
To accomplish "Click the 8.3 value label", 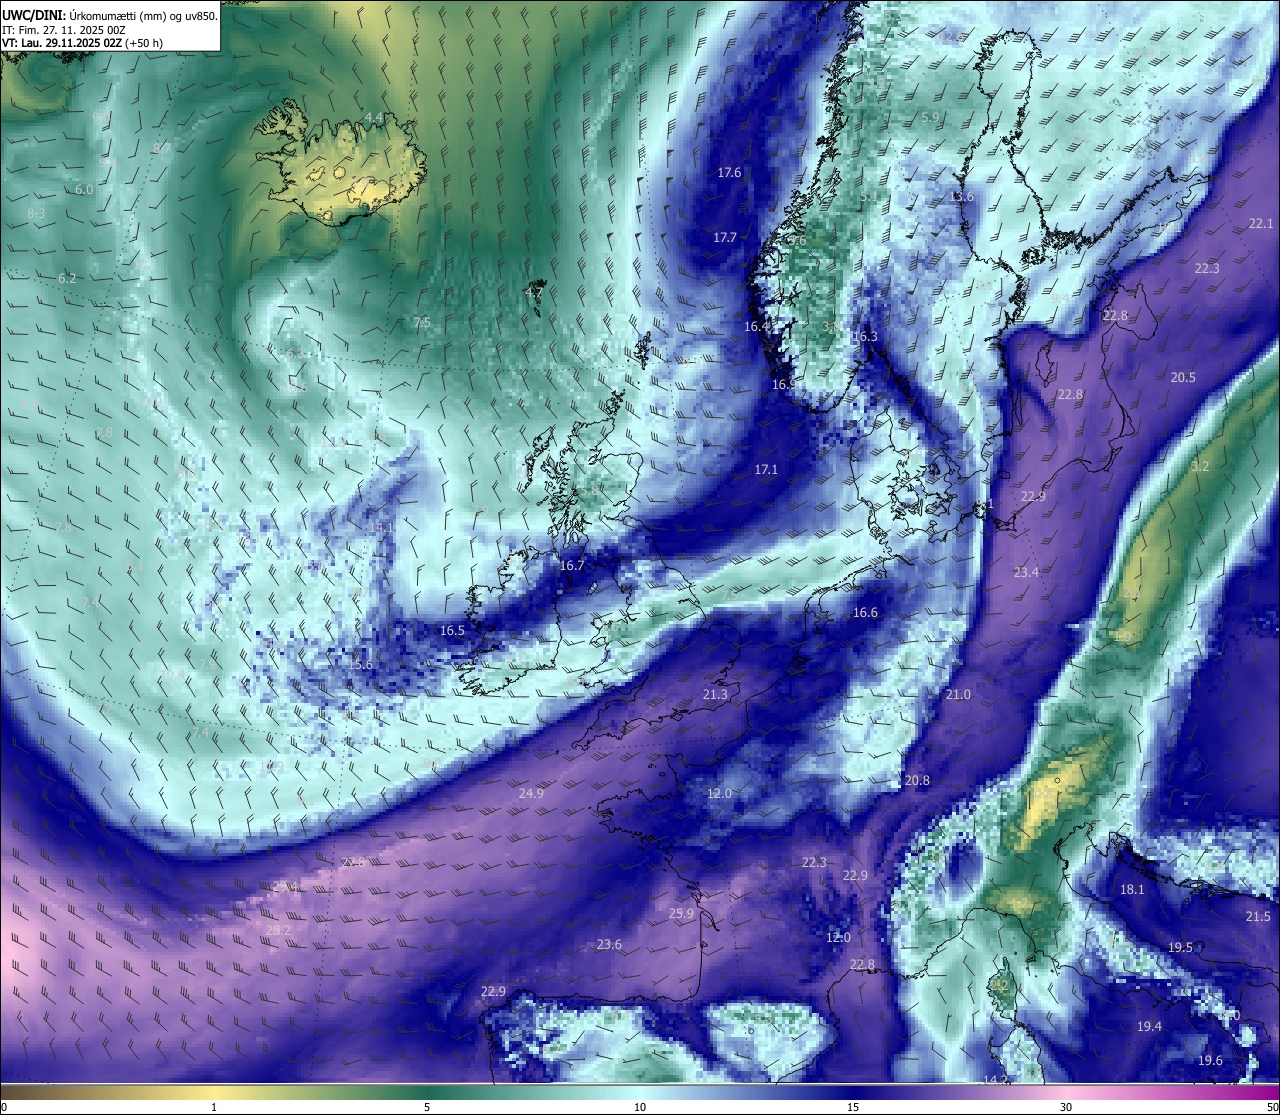I will pyautogui.click(x=36, y=213).
